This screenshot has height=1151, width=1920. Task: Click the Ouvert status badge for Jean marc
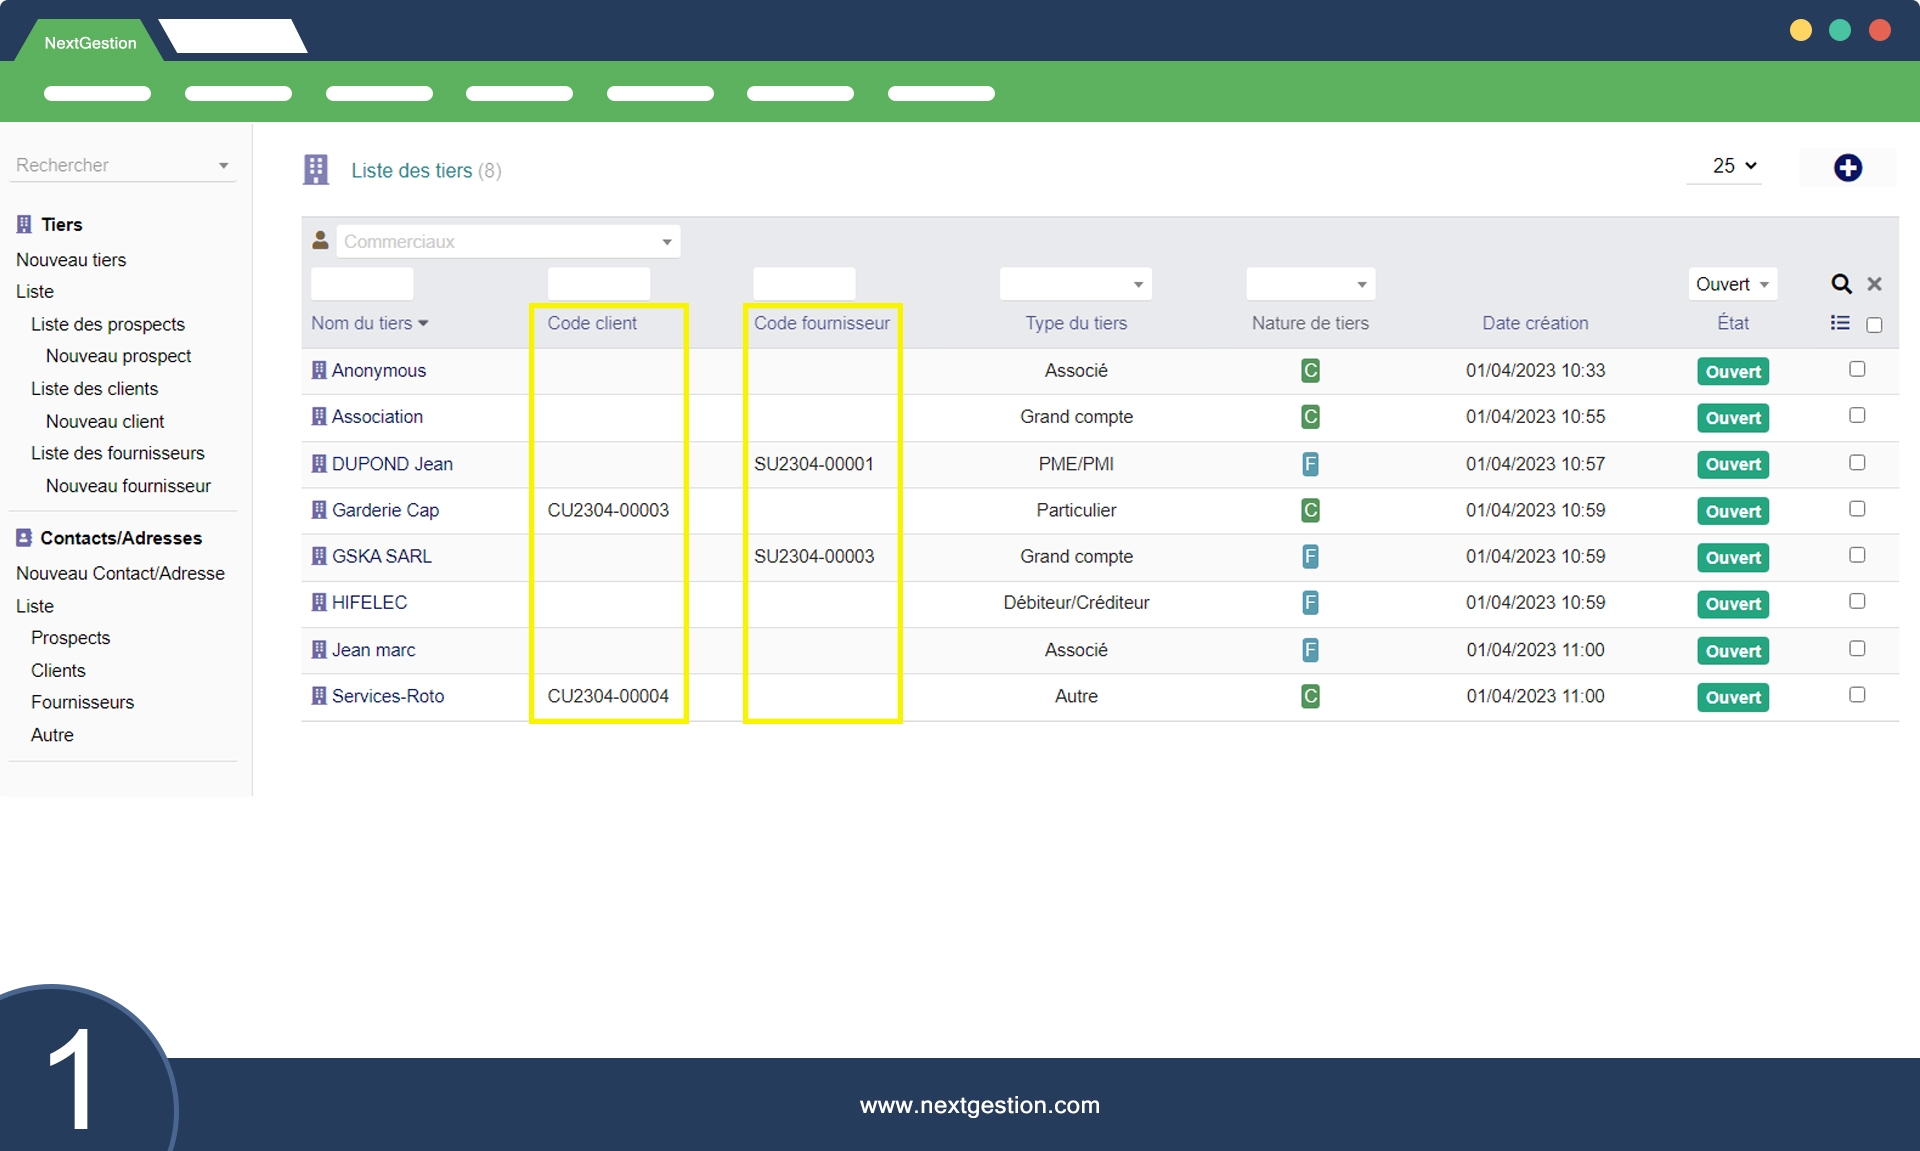pyautogui.click(x=1732, y=651)
